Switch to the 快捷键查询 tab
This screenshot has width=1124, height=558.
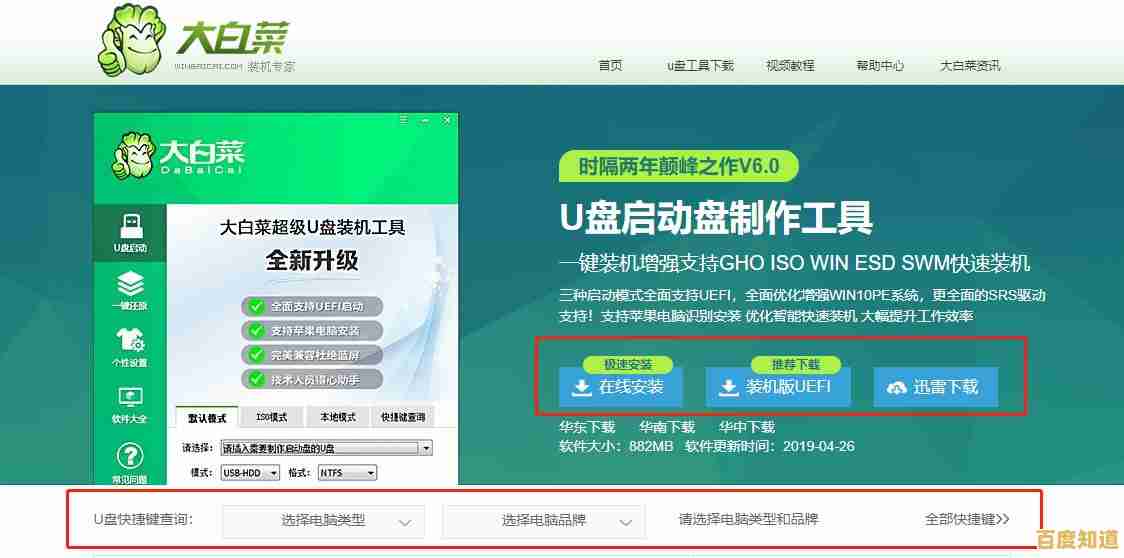403,417
